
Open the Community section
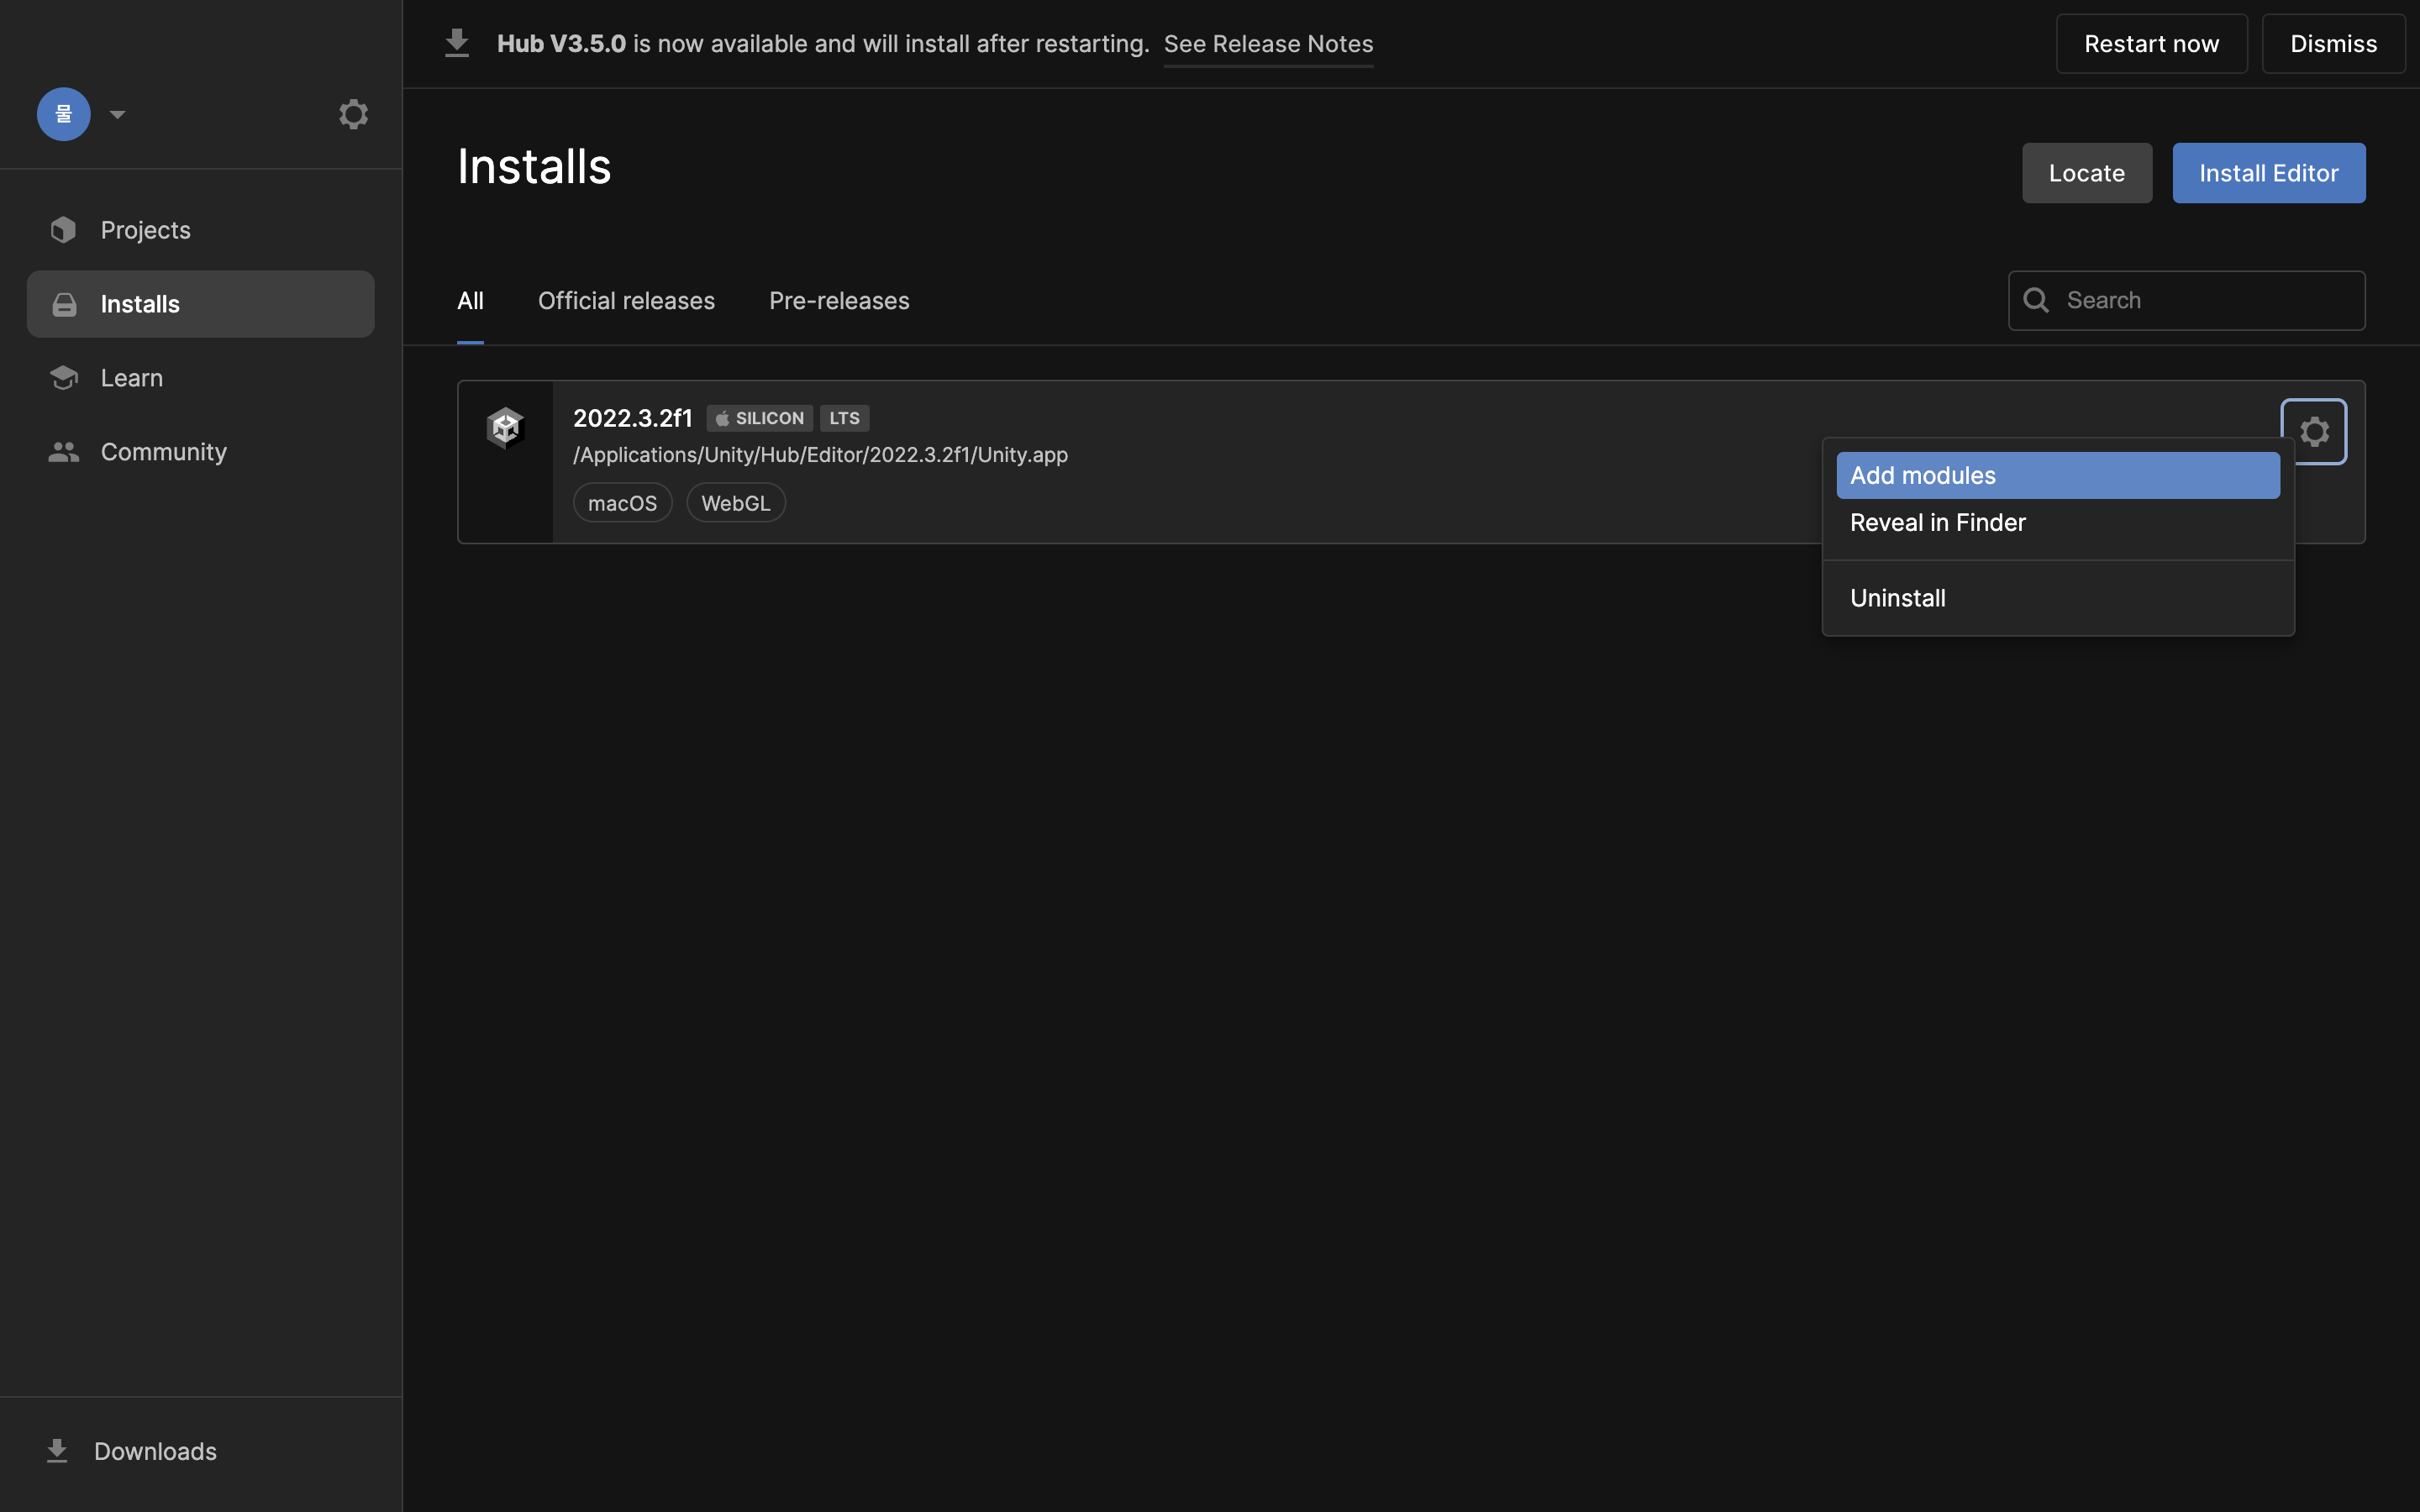[x=200, y=452]
